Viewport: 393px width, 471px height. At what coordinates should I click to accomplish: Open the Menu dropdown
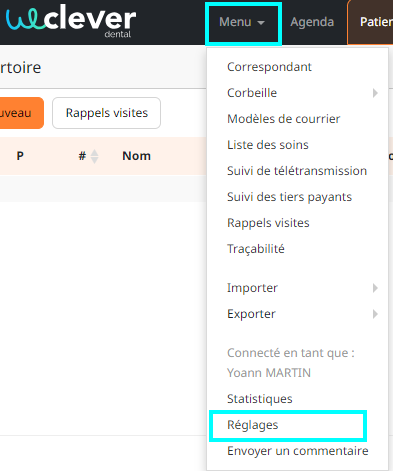pyautogui.click(x=242, y=22)
